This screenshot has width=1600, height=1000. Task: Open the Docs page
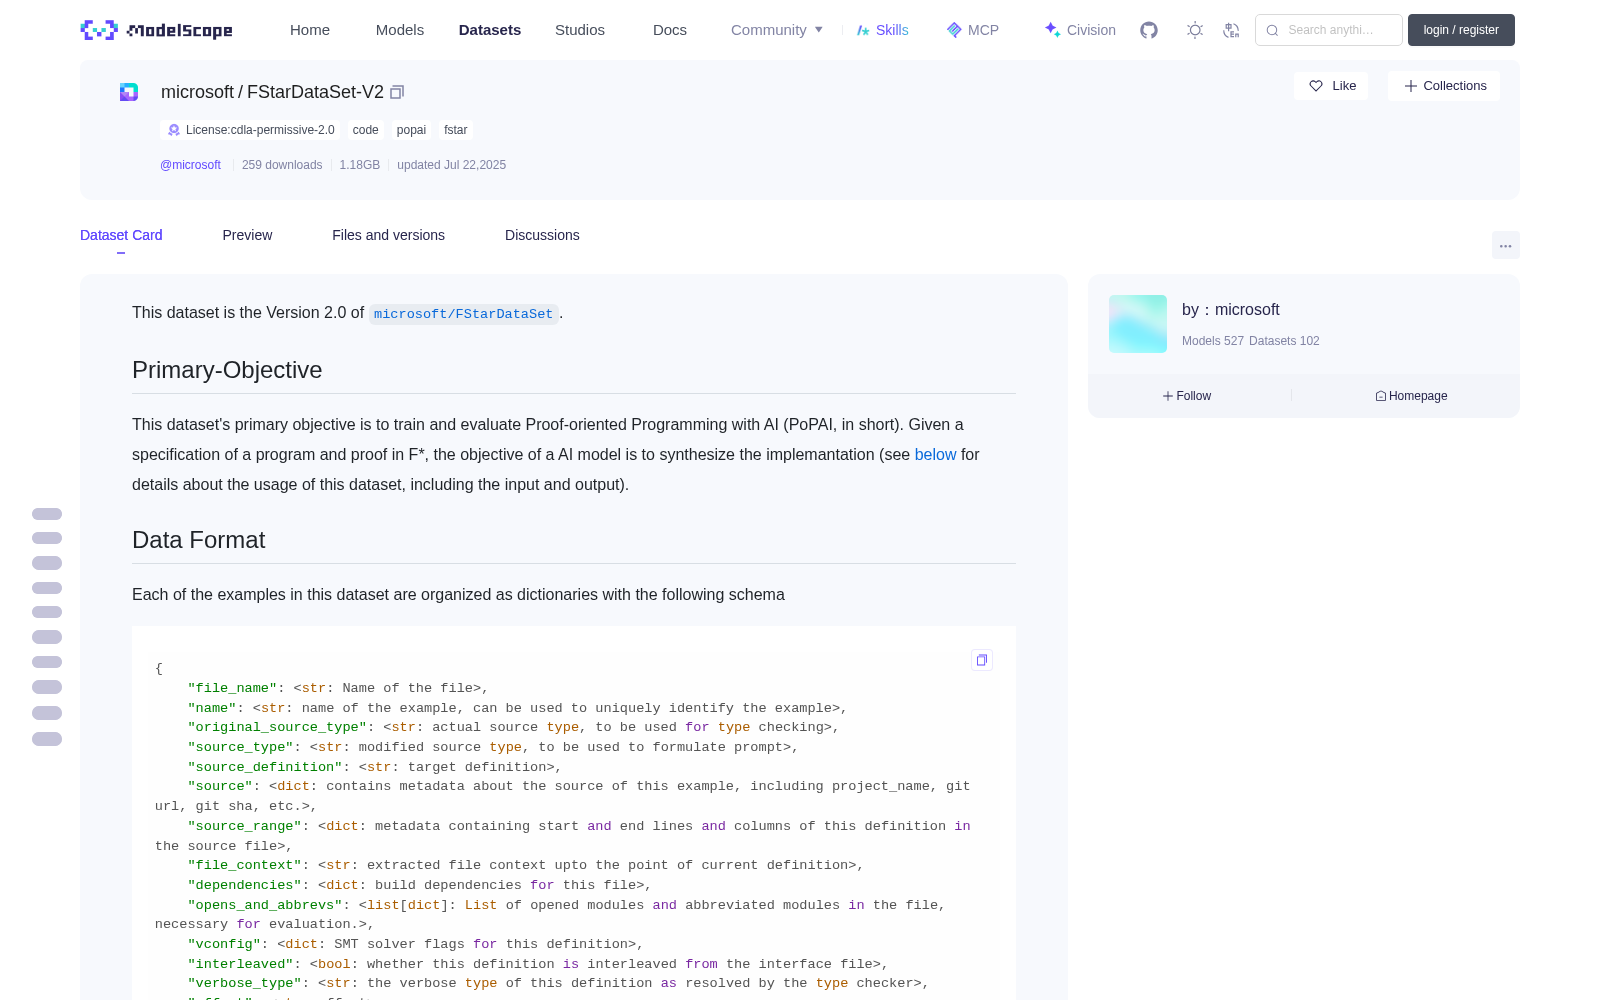pyautogui.click(x=670, y=30)
